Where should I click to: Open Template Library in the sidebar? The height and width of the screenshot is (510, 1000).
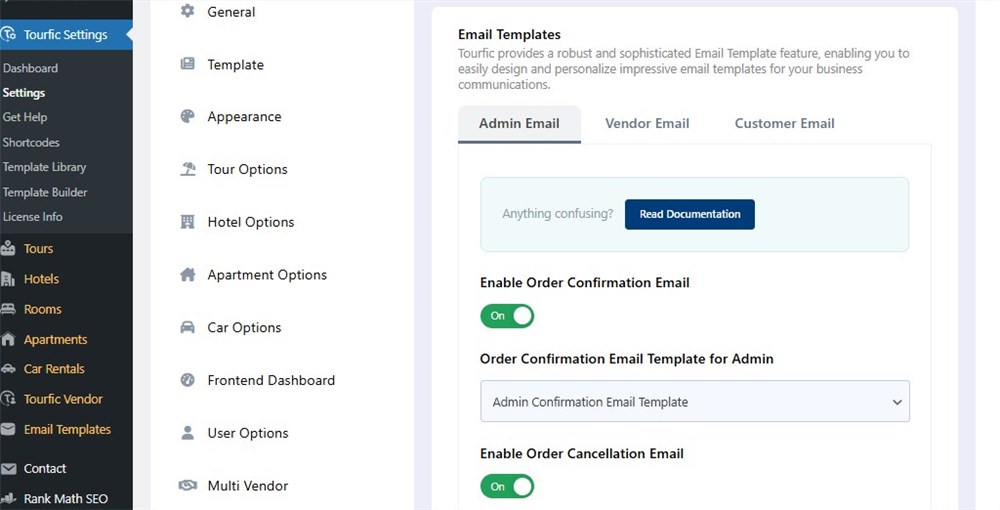point(45,167)
